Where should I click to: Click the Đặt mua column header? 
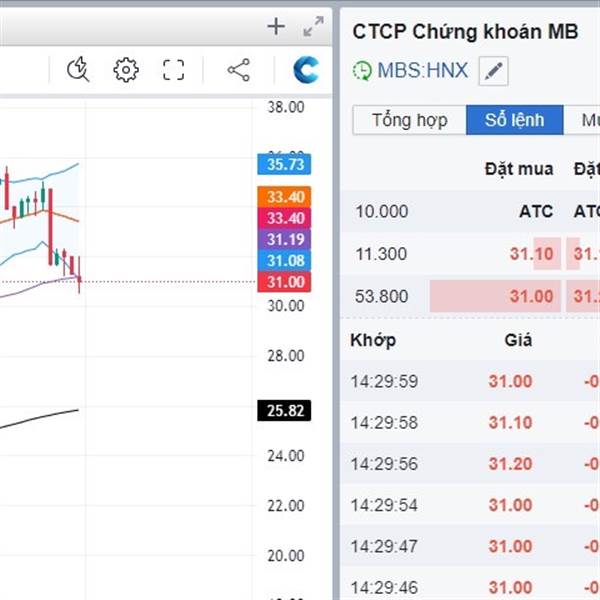tap(519, 169)
